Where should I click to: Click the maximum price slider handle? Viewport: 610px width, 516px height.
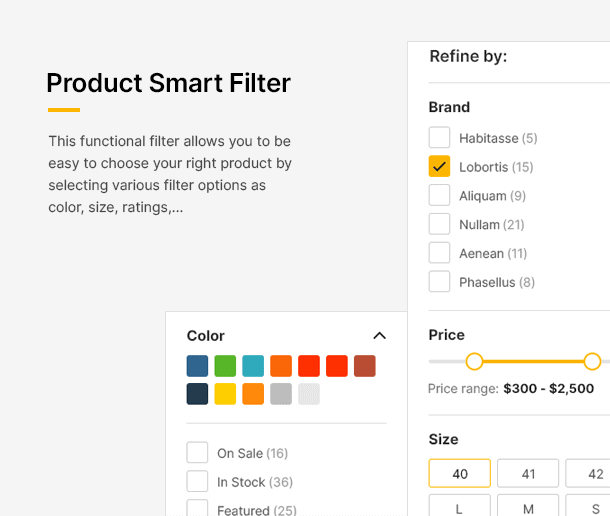click(x=592, y=361)
